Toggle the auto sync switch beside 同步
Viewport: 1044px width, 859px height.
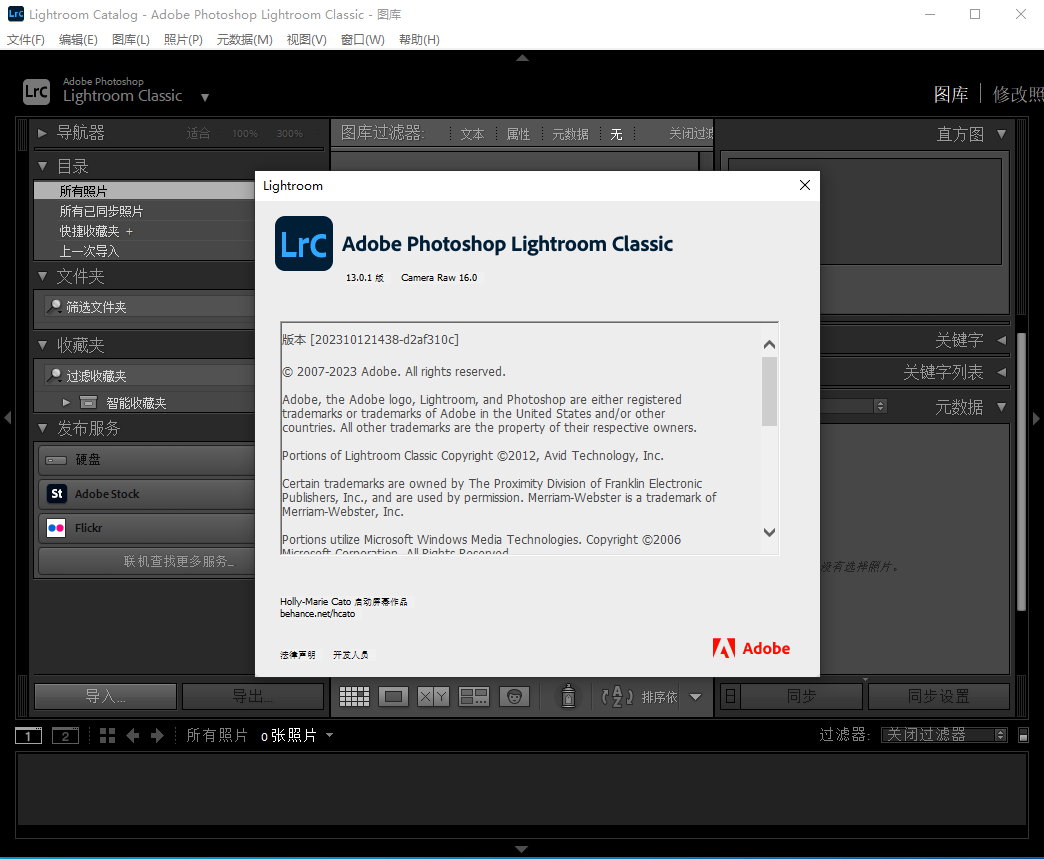(730, 697)
